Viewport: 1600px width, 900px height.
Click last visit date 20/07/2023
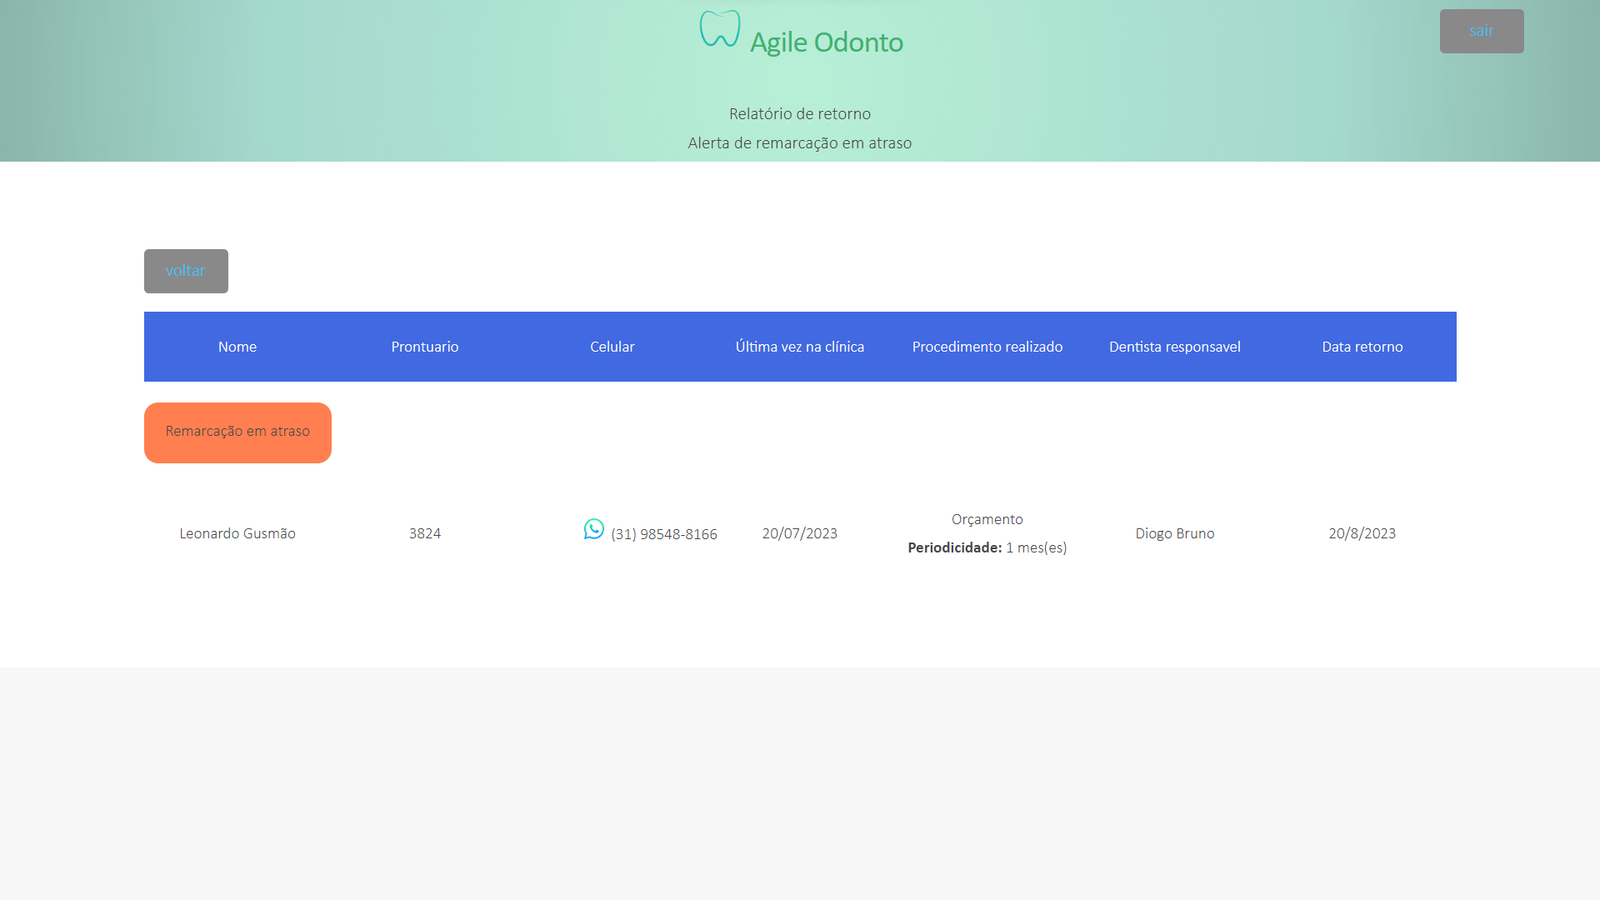[800, 534]
